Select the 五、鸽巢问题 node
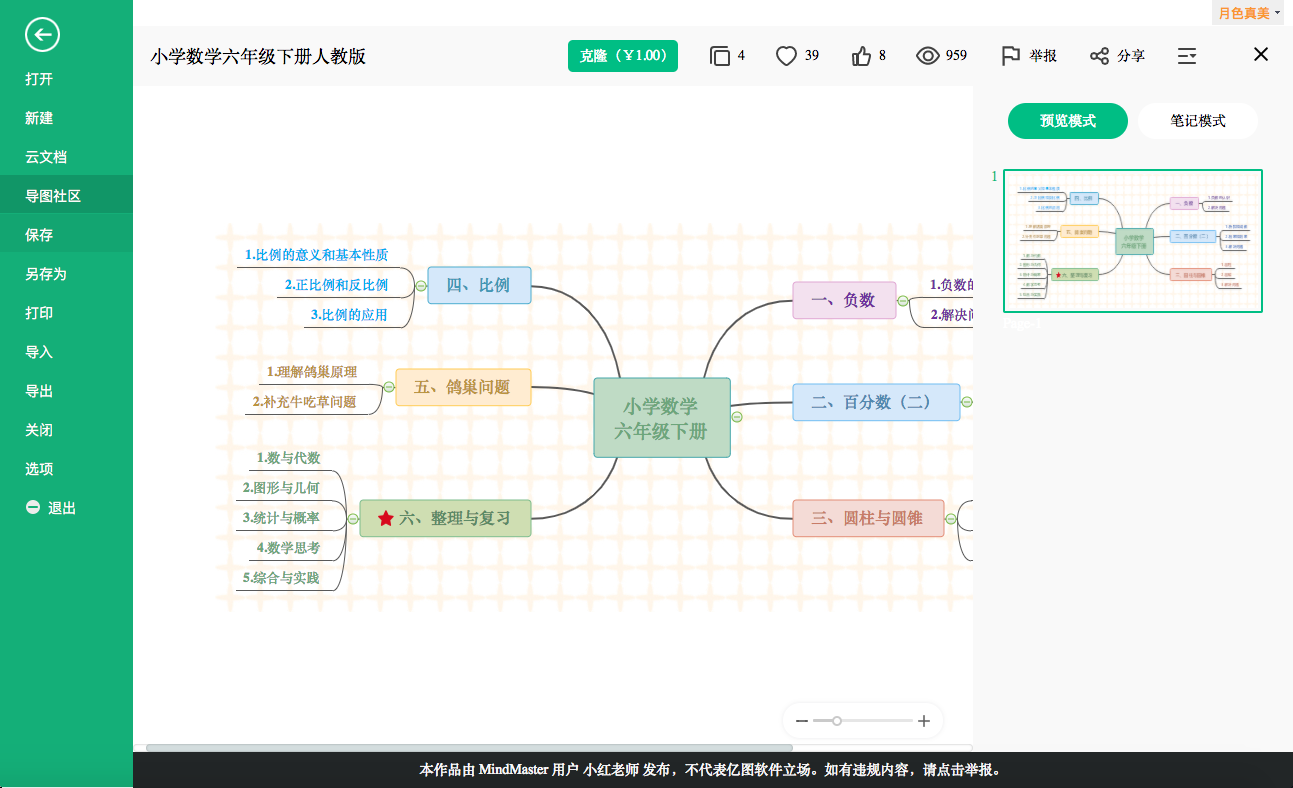 click(463, 387)
